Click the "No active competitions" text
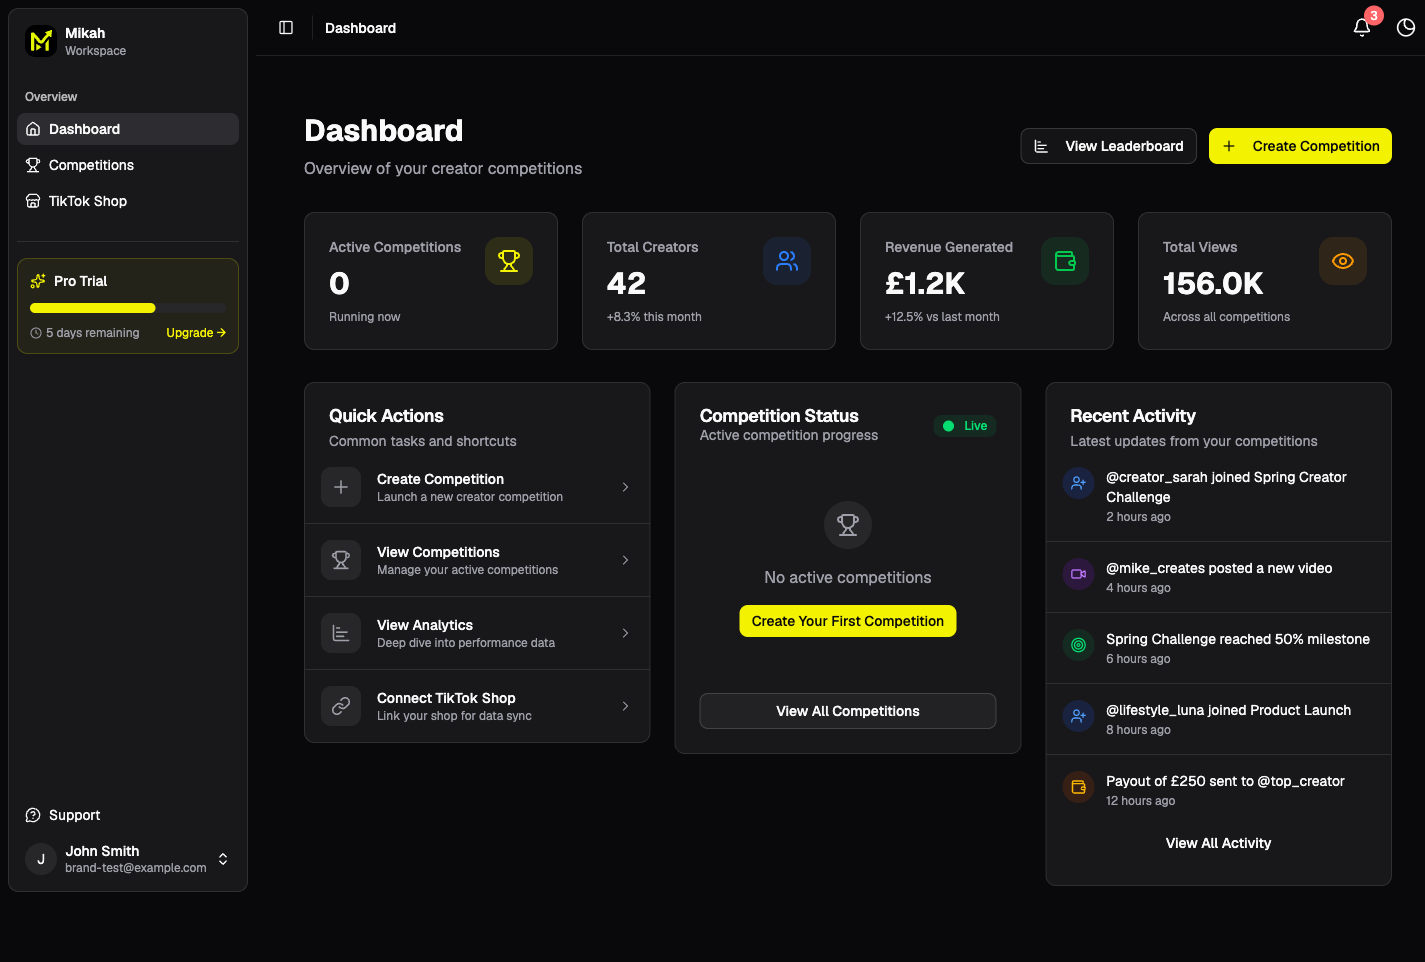 point(848,577)
